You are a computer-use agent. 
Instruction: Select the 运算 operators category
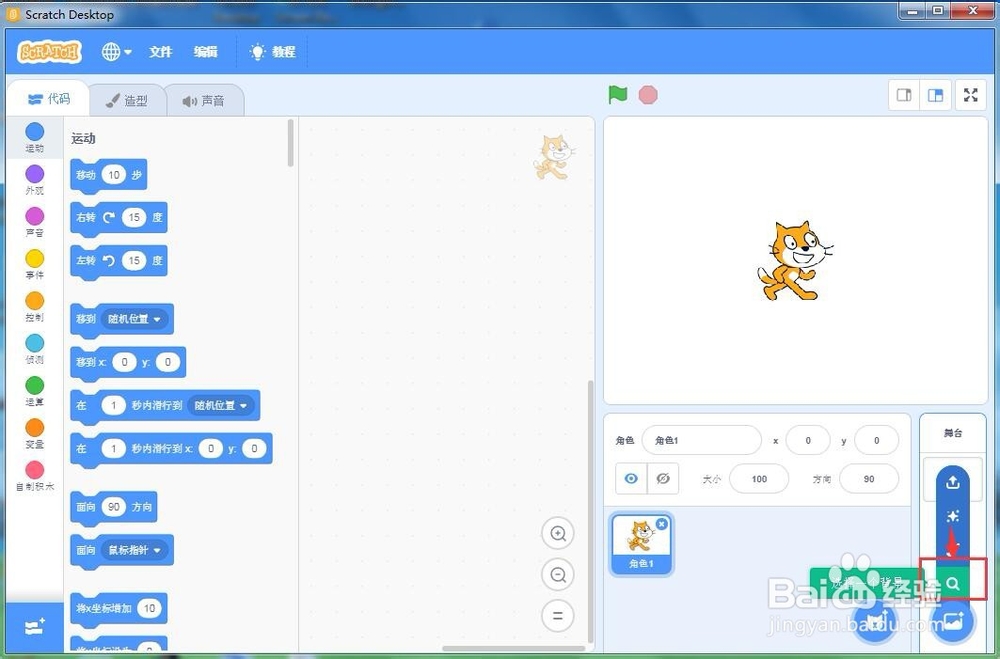coord(34,391)
